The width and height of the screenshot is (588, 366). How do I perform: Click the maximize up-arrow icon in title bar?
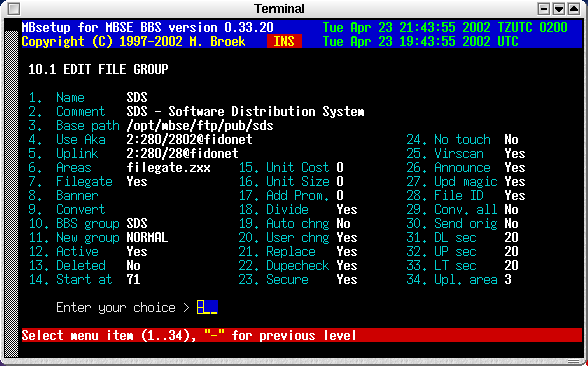(574, 9)
